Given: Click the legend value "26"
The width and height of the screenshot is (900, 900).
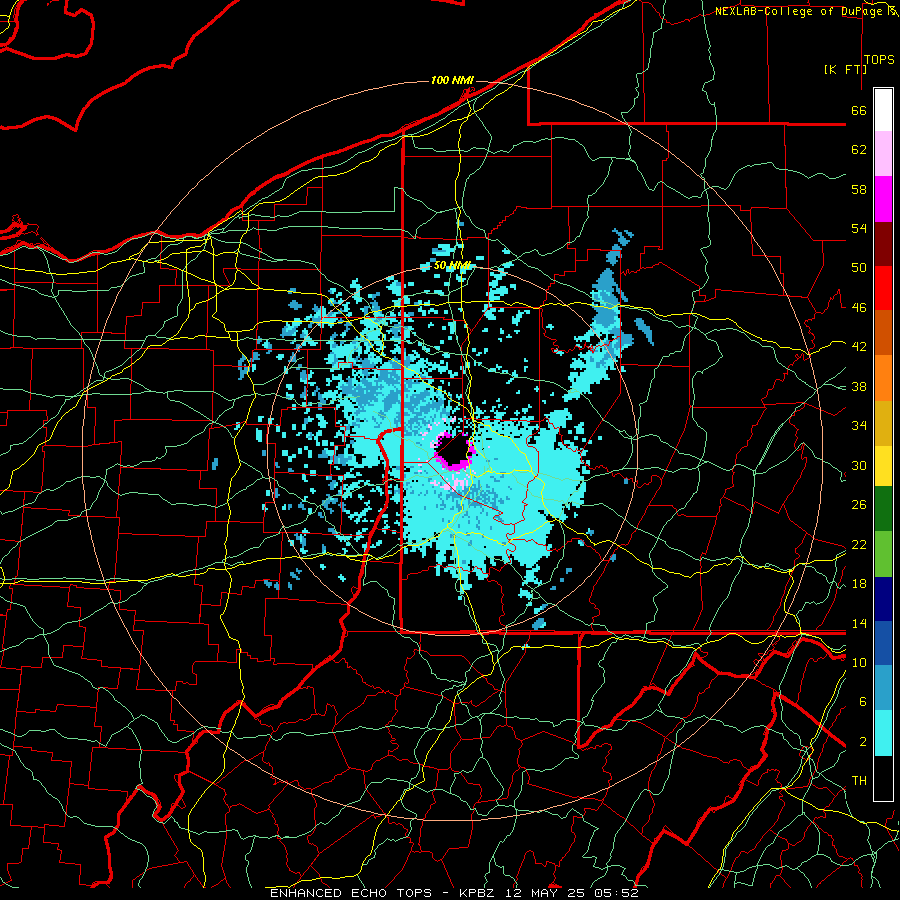Looking at the screenshot, I should (859, 505).
